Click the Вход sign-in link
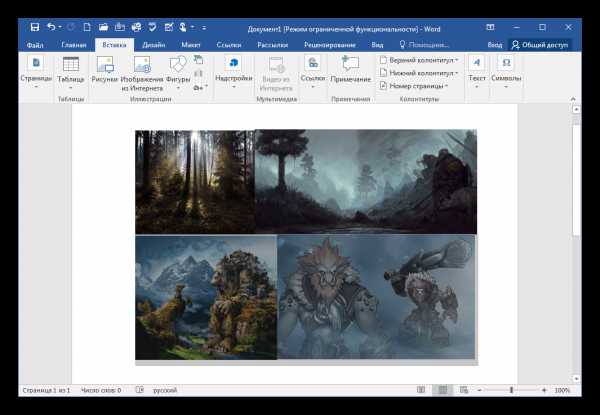The image size is (600, 415). pyautogui.click(x=494, y=45)
